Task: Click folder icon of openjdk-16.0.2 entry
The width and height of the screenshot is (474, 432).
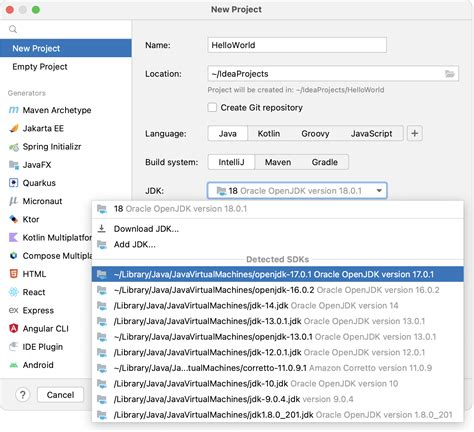Action: [102, 290]
